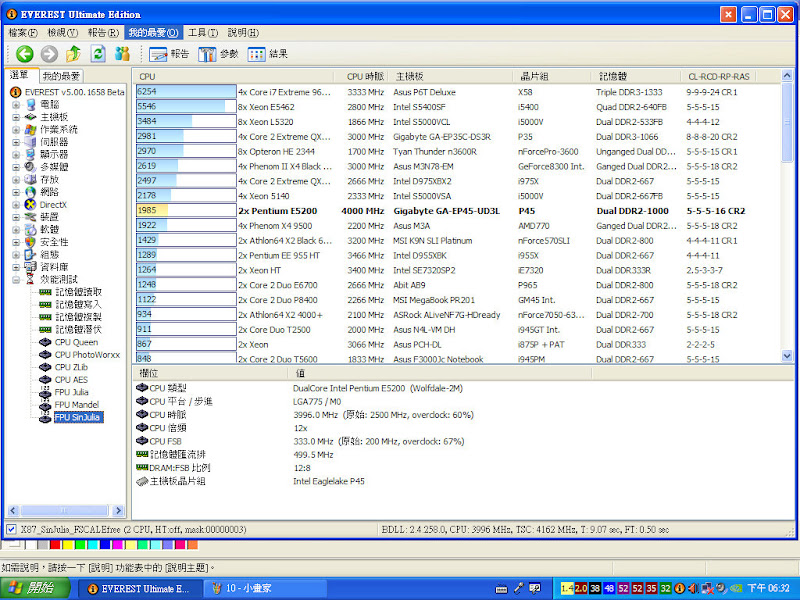
Task: Click the CPU 時脈 column header
Action: coord(365,76)
